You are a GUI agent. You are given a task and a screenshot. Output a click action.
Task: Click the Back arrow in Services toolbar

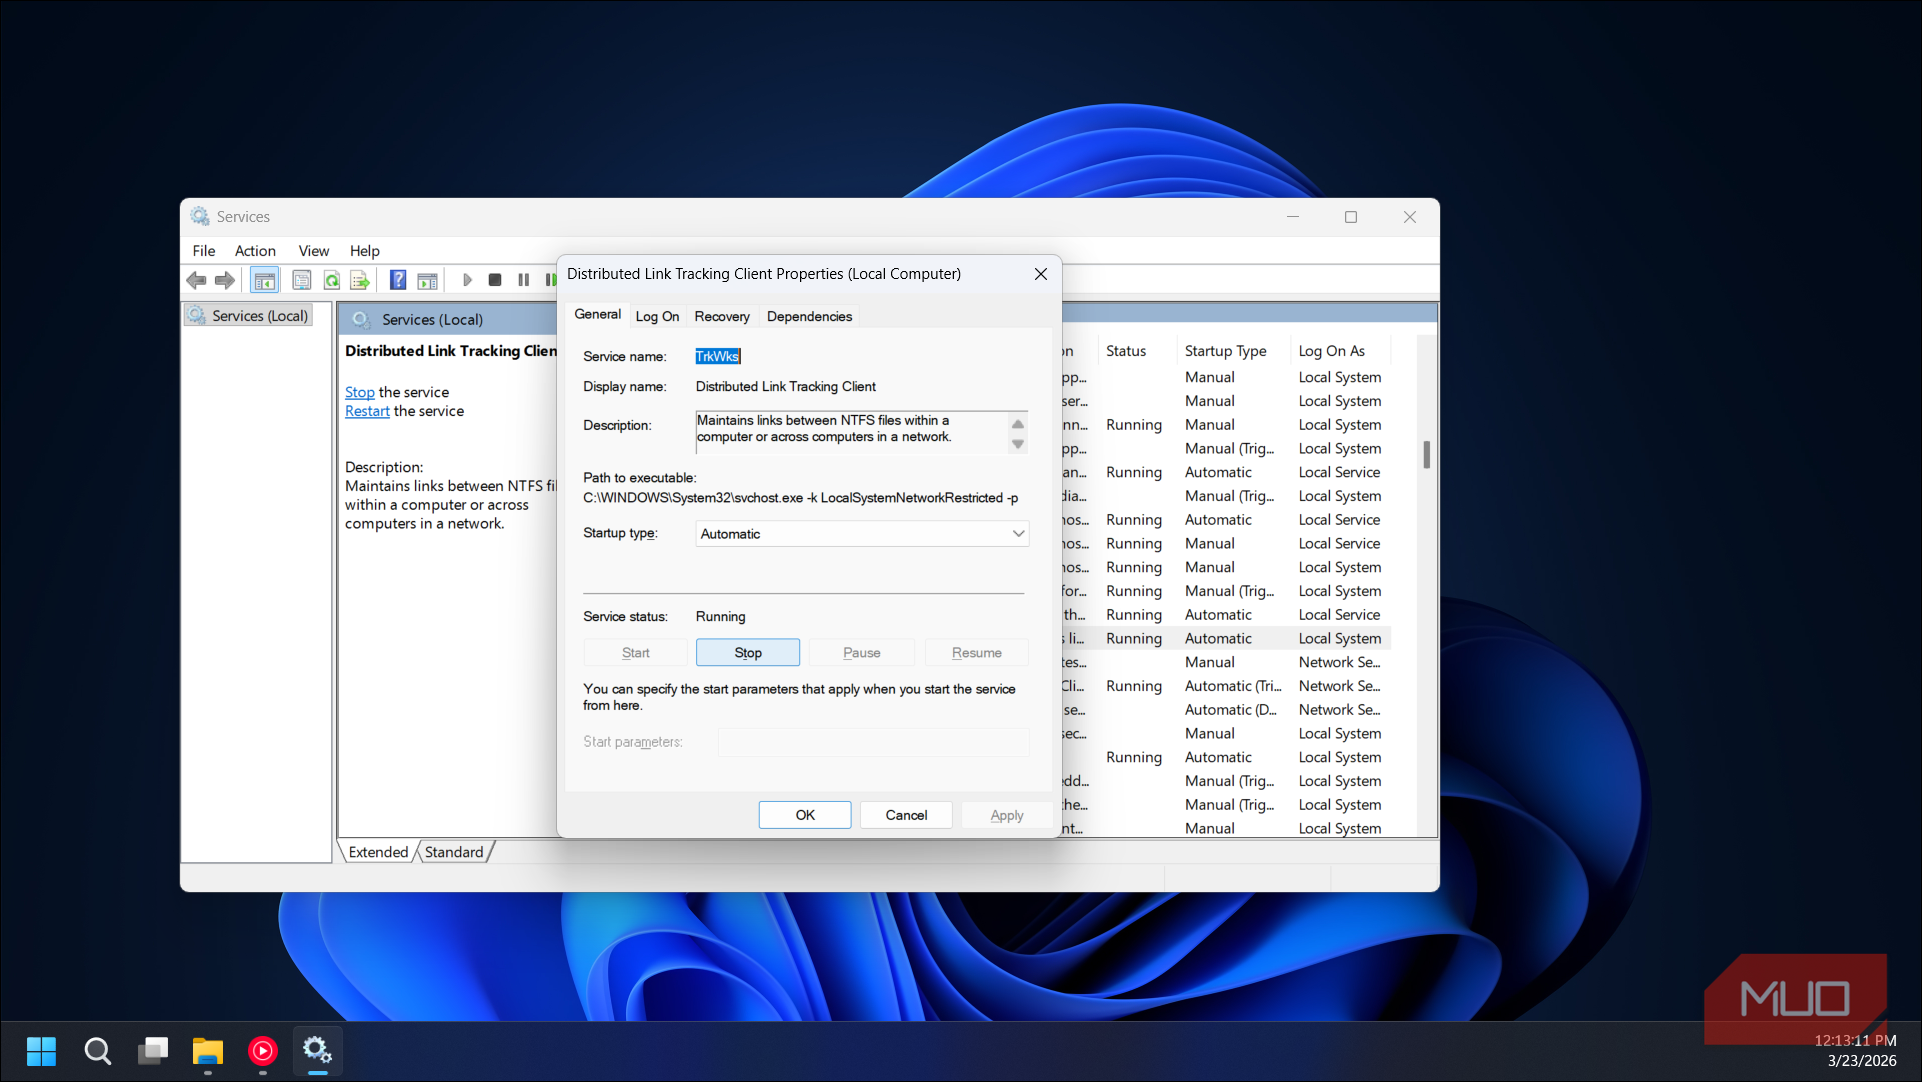click(197, 281)
